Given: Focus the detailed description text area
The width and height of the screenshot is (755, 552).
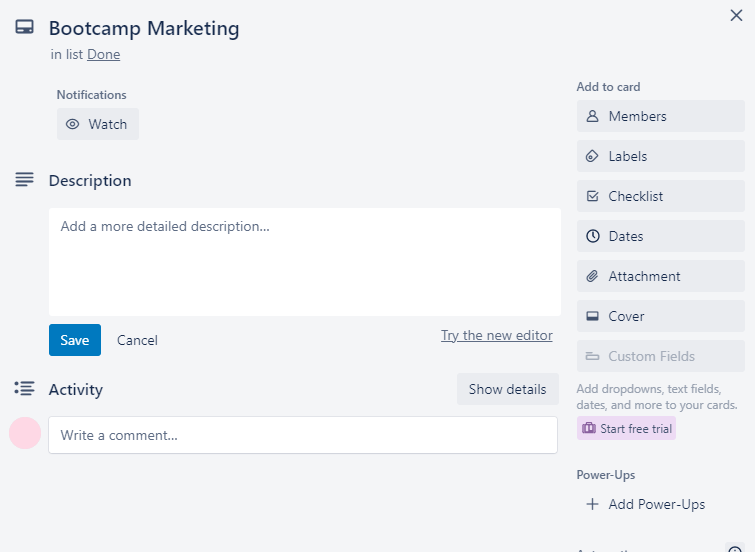Looking at the screenshot, I should 305,262.
